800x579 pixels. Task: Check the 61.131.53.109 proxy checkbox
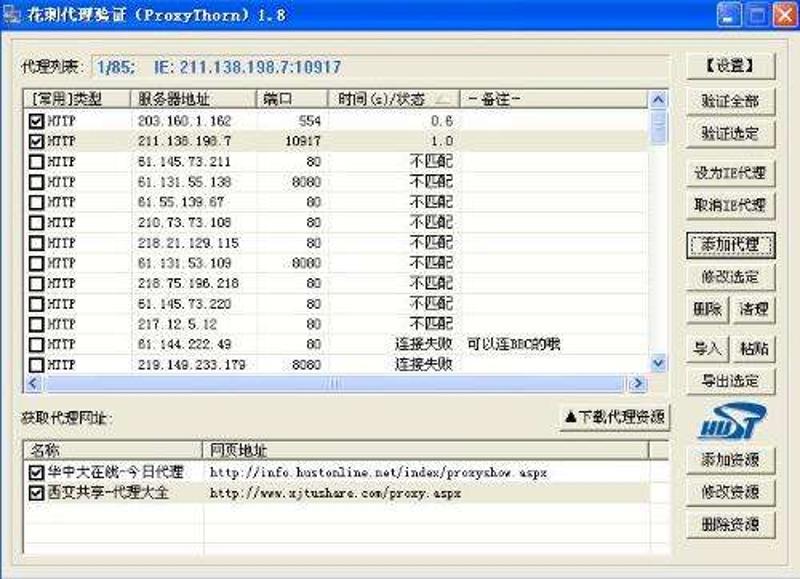pyautogui.click(x=36, y=263)
